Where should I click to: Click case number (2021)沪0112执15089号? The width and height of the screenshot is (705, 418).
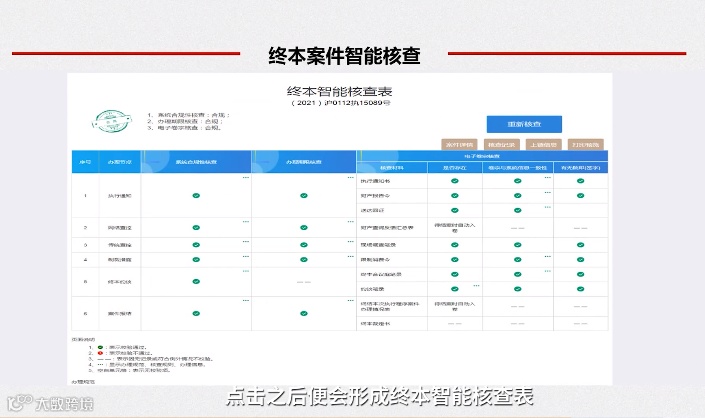[x=341, y=103]
